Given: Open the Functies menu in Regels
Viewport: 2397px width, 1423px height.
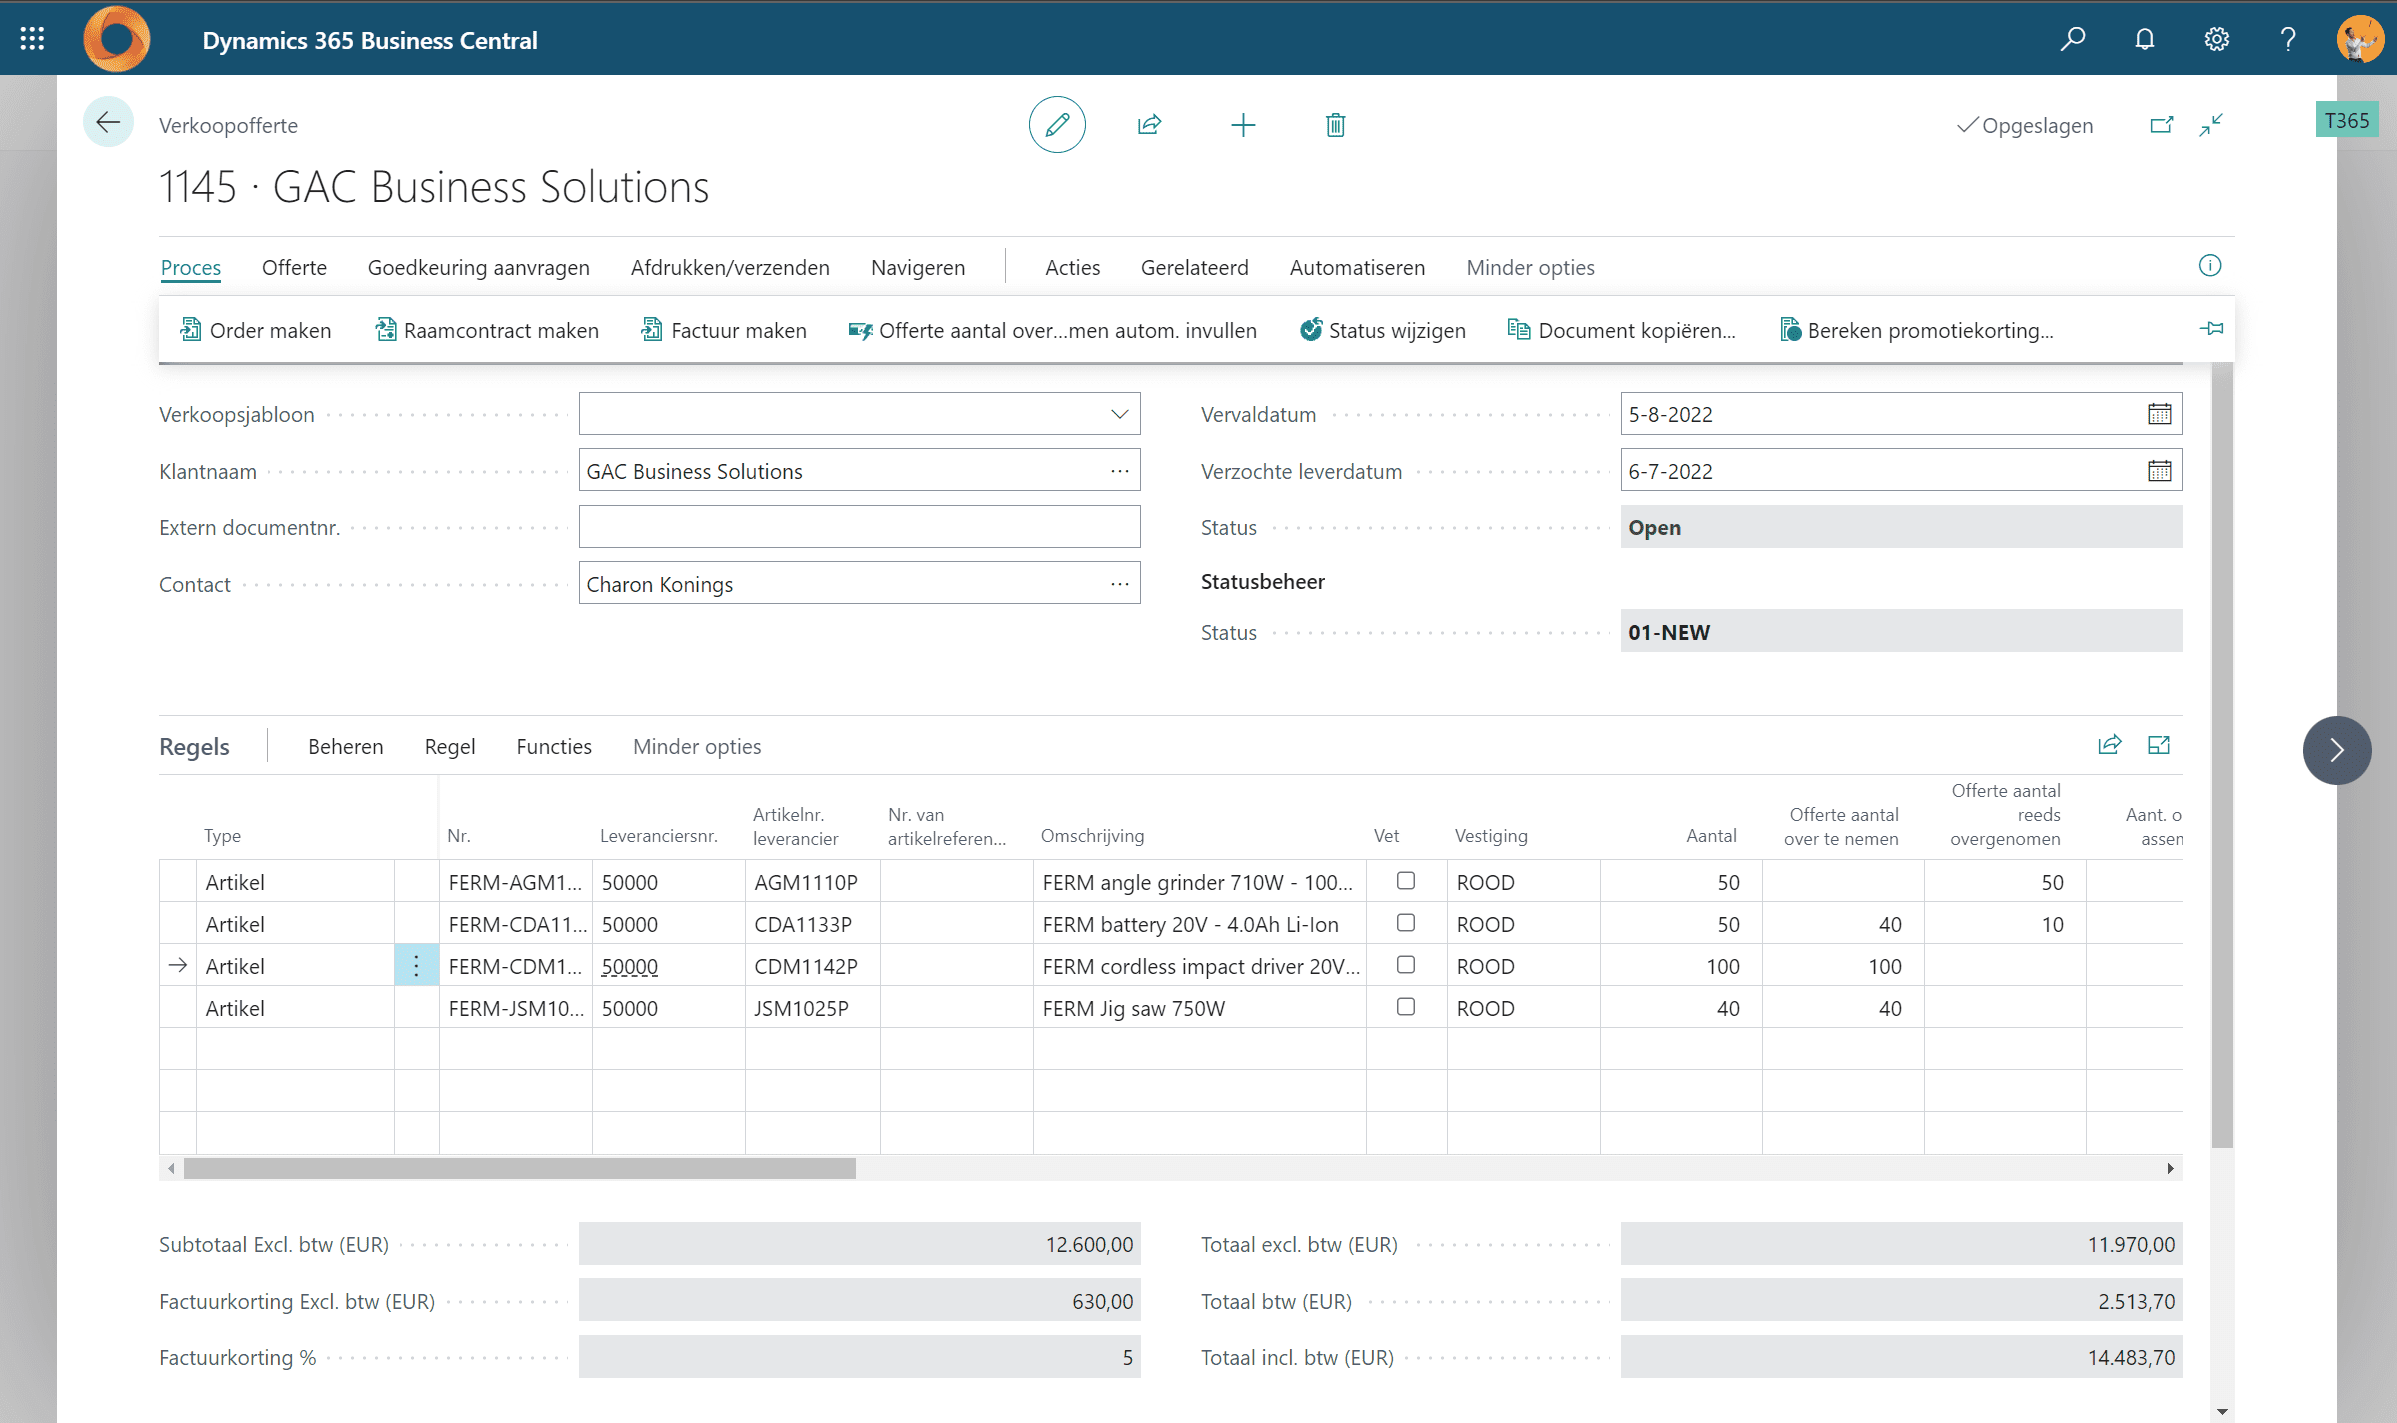Looking at the screenshot, I should 554,746.
